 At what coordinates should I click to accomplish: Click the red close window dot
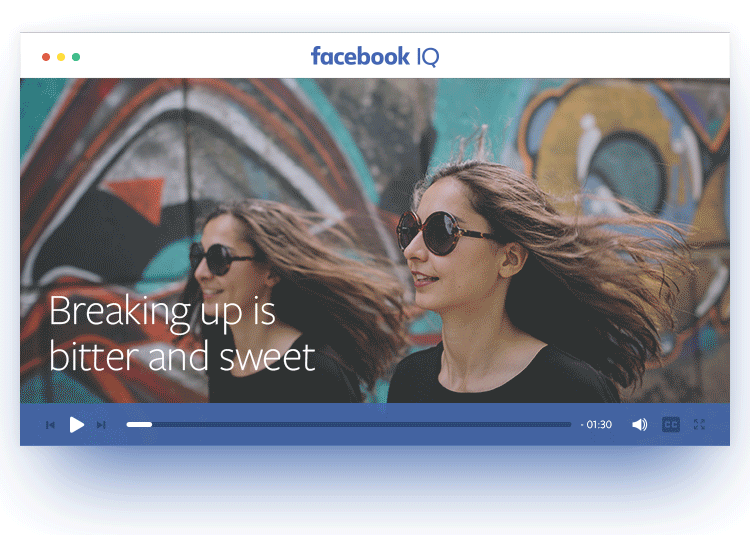point(46,57)
